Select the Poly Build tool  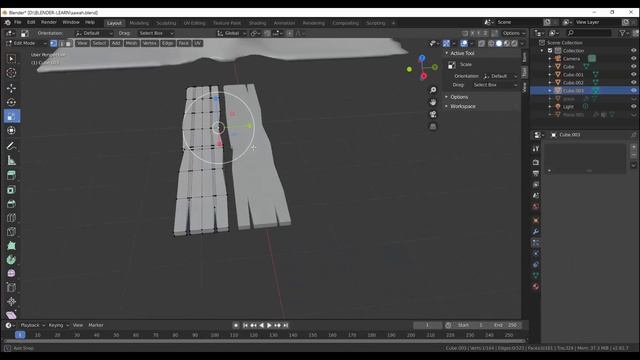[11, 246]
